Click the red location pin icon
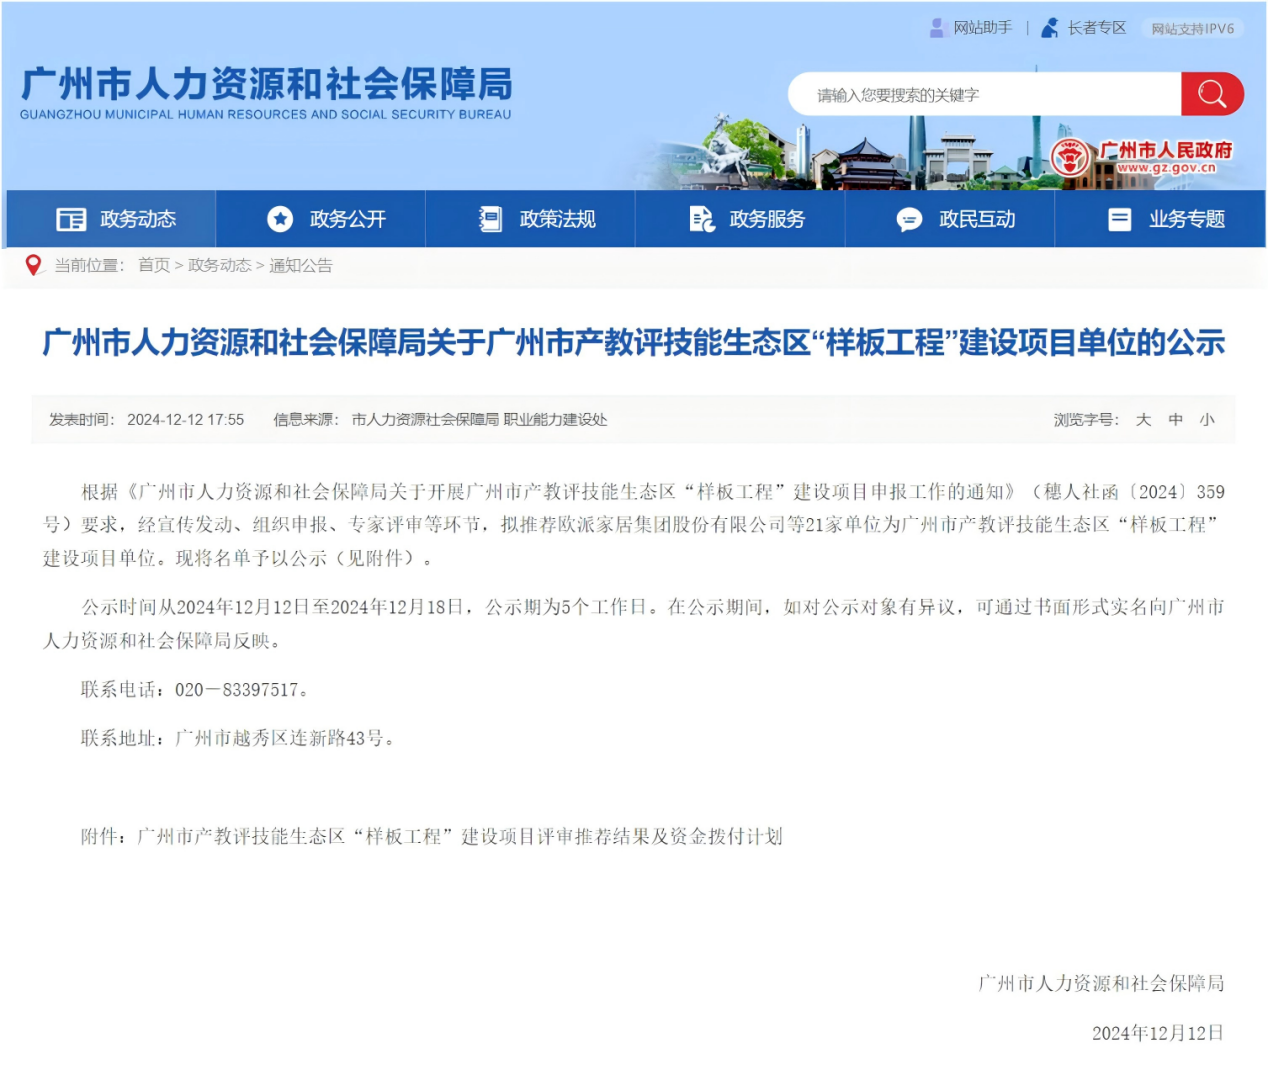Viewport: 1268px width, 1091px height. point(33,265)
